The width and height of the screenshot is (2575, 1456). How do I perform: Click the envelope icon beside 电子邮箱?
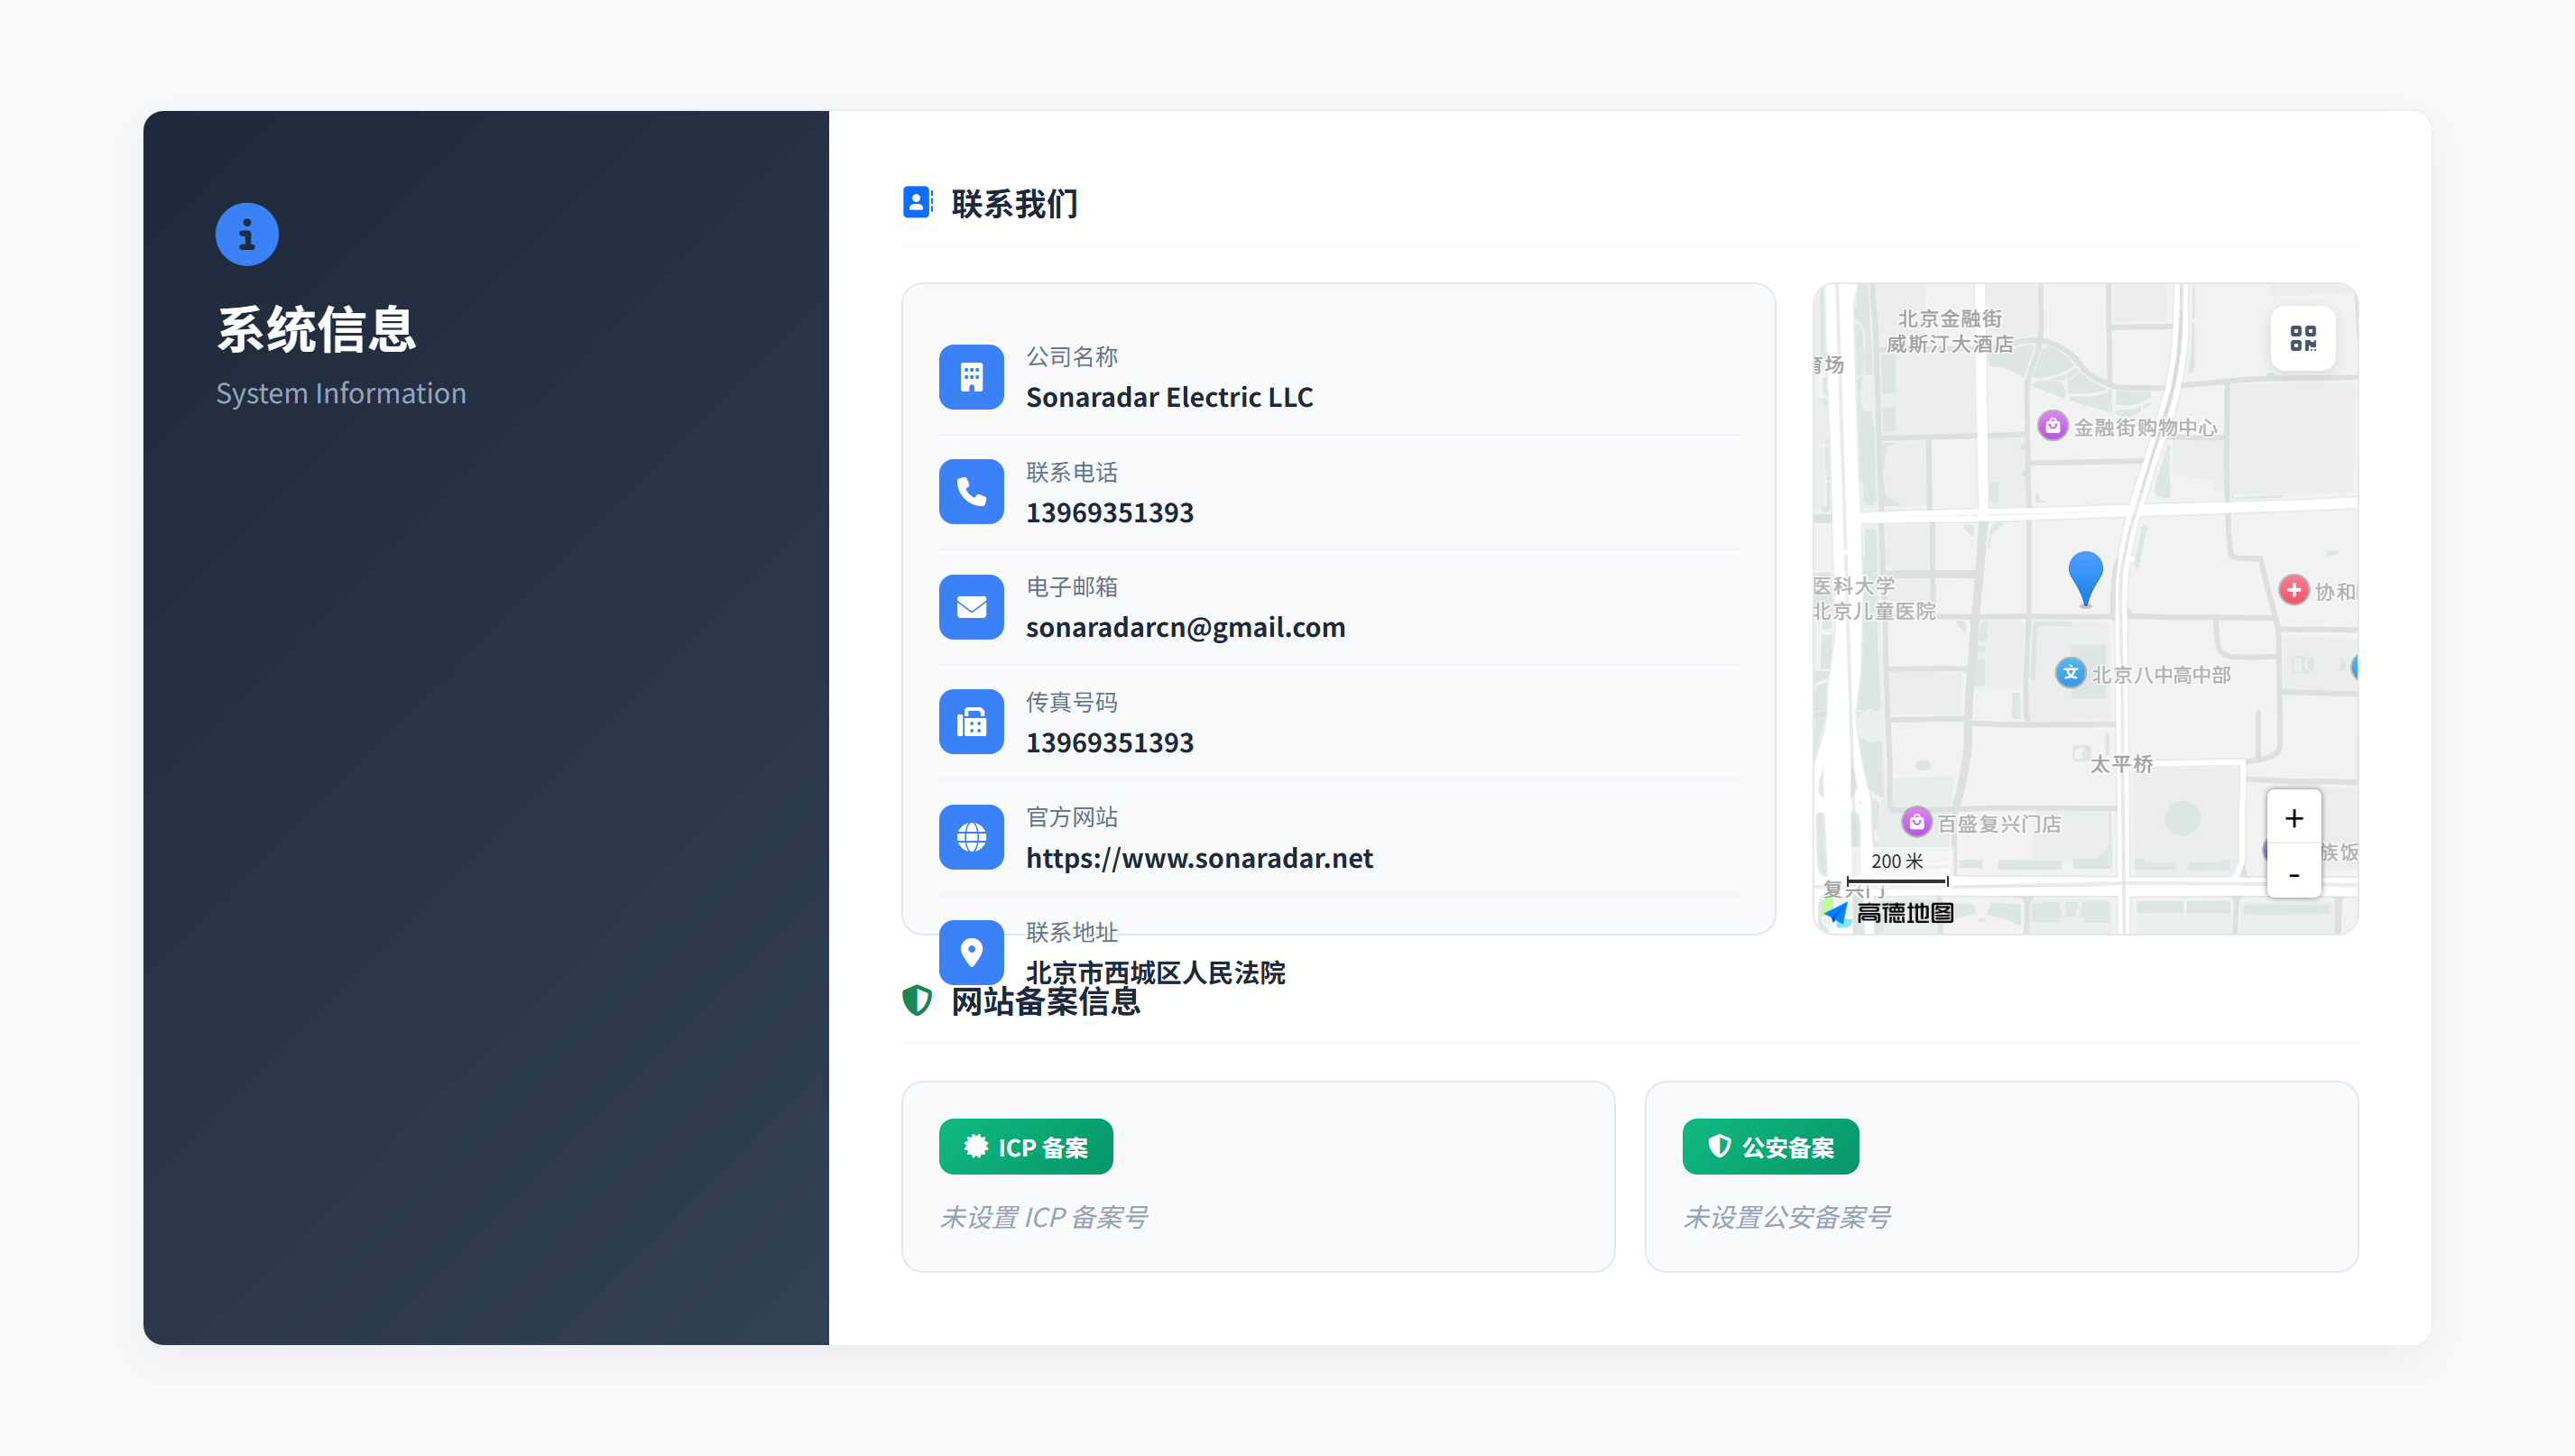[x=970, y=606]
